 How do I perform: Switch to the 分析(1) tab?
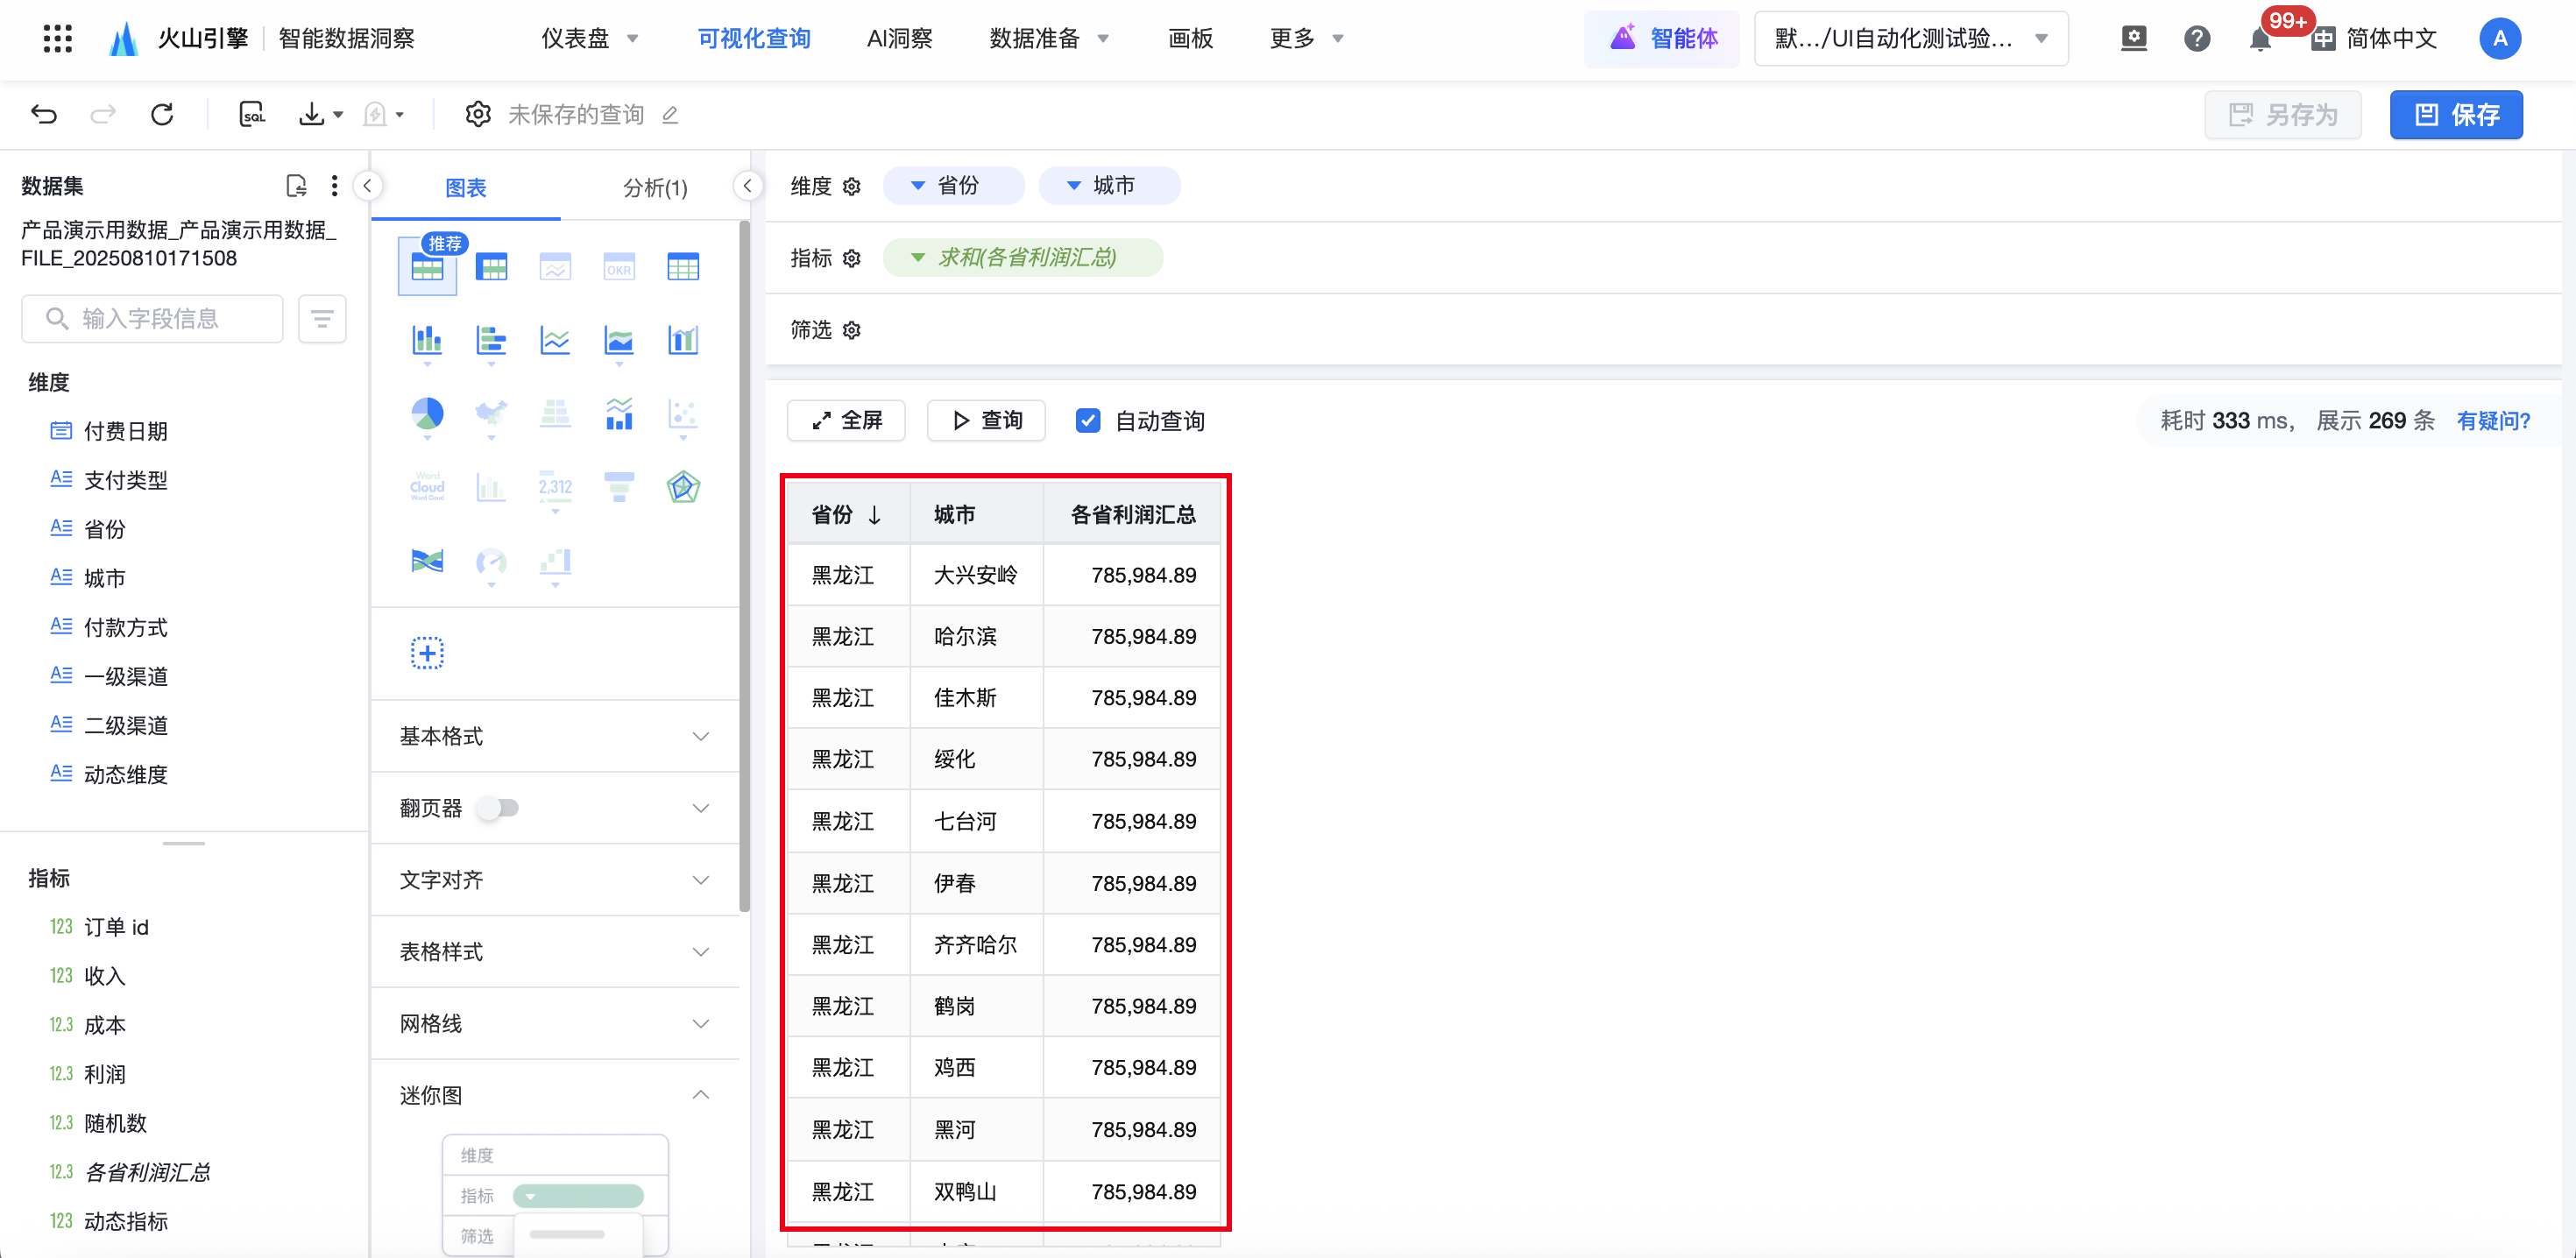[x=655, y=188]
